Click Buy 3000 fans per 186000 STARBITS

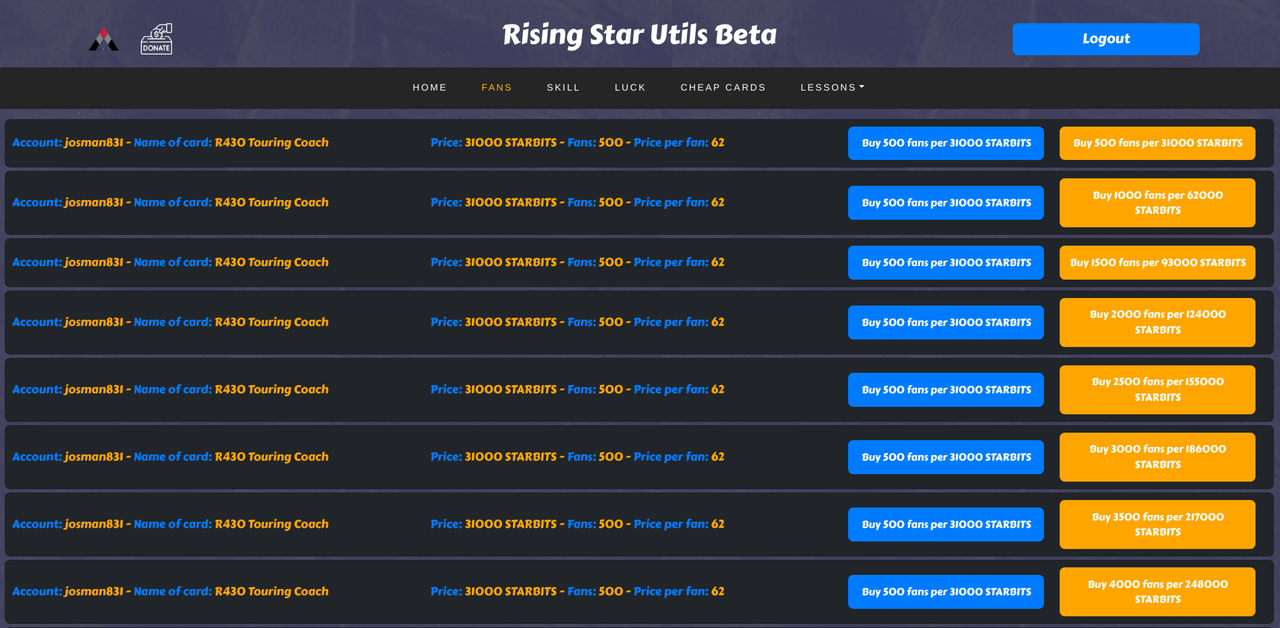tap(1157, 457)
